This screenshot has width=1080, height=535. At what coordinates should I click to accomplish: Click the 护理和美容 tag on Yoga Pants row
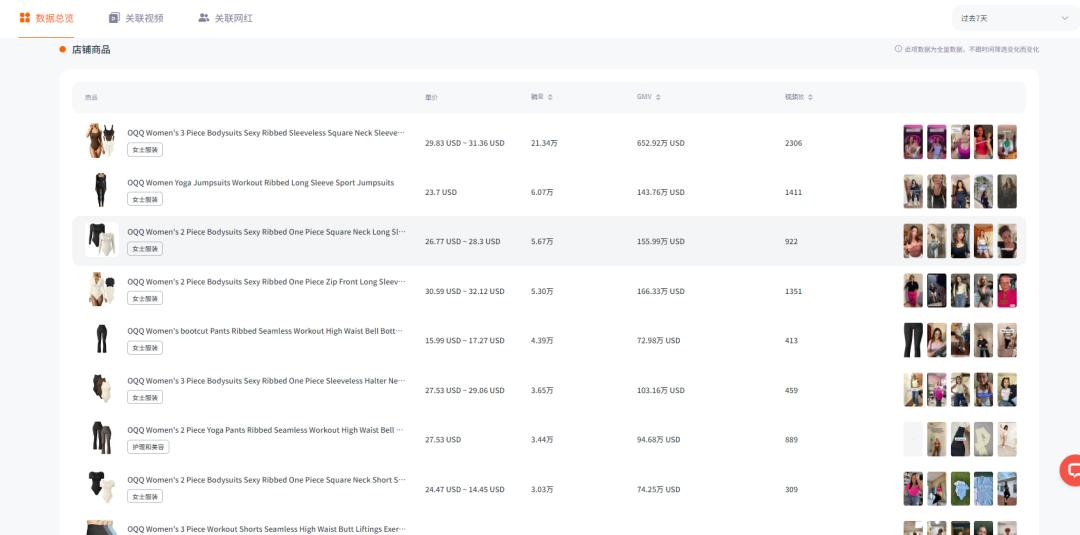point(148,447)
